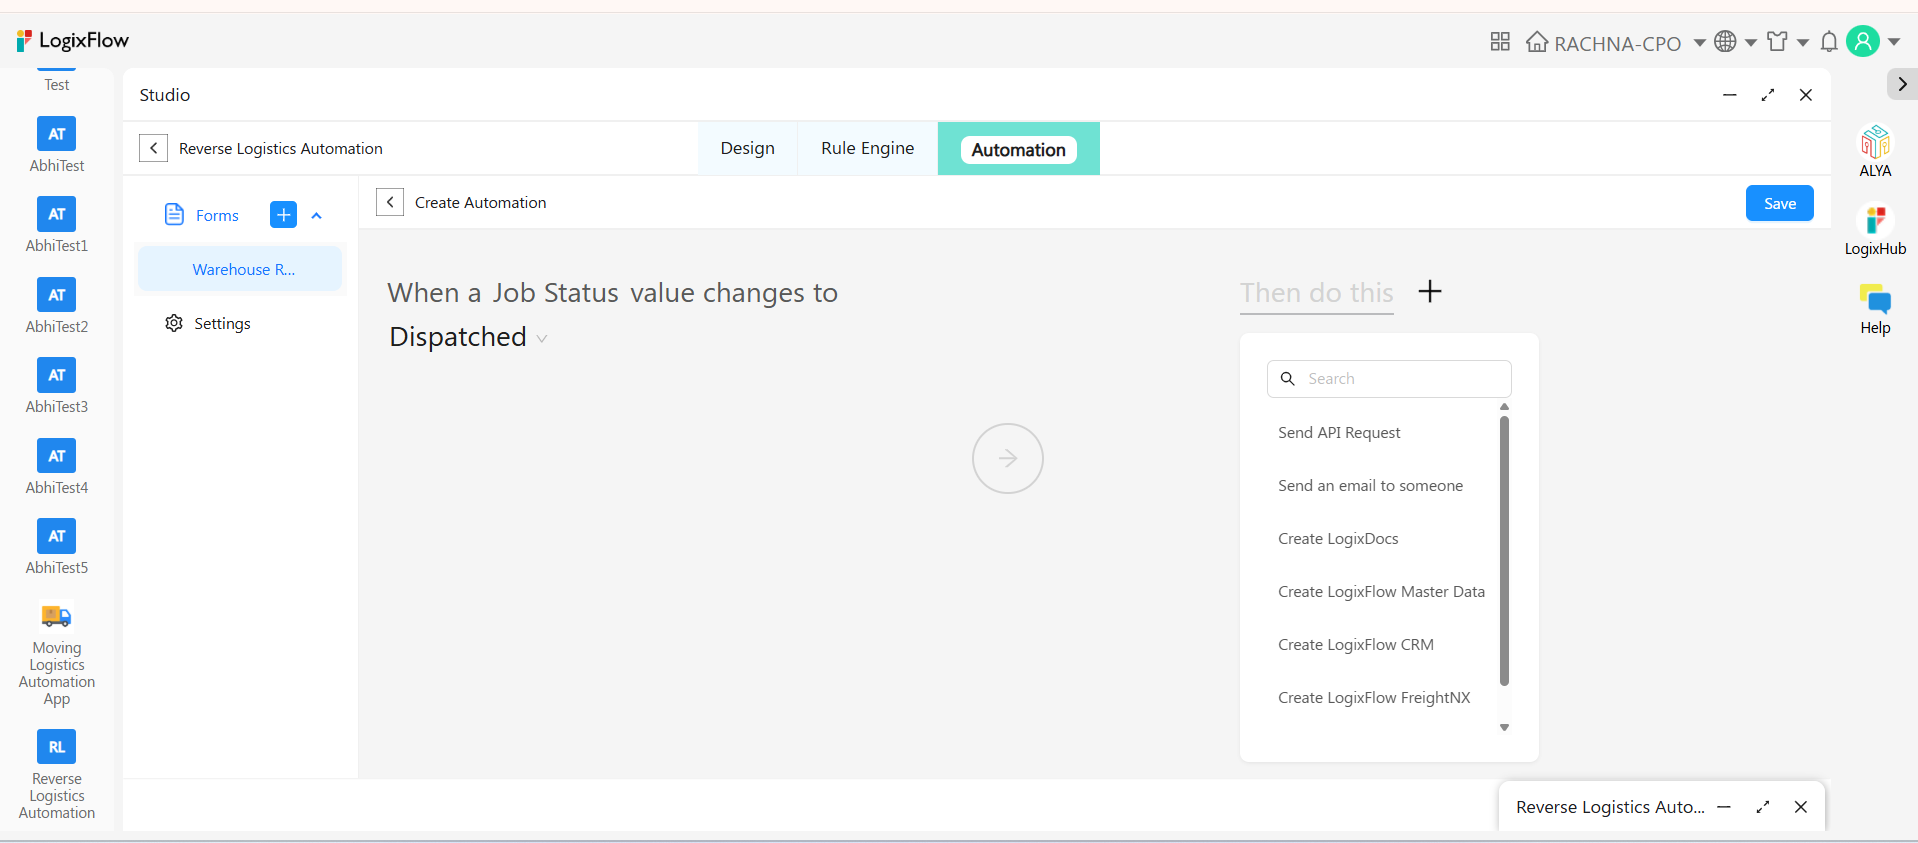Expand the user profile dropdown arrow
Image resolution: width=1918 pixels, height=843 pixels.
[1894, 42]
